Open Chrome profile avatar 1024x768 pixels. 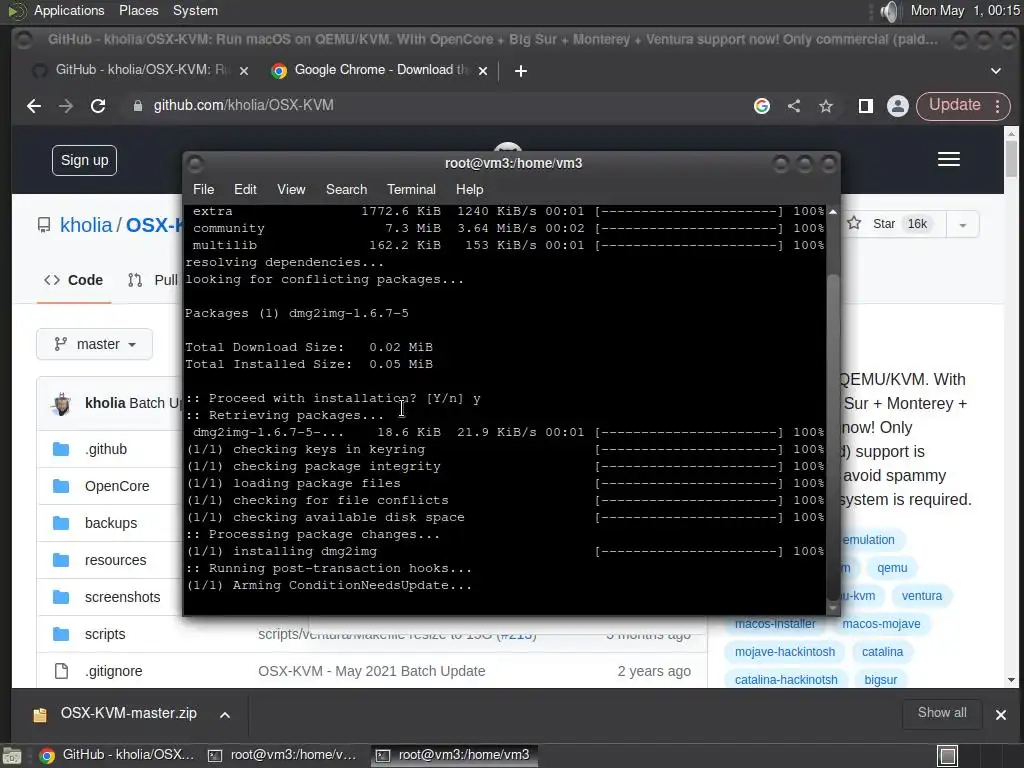tap(897, 106)
